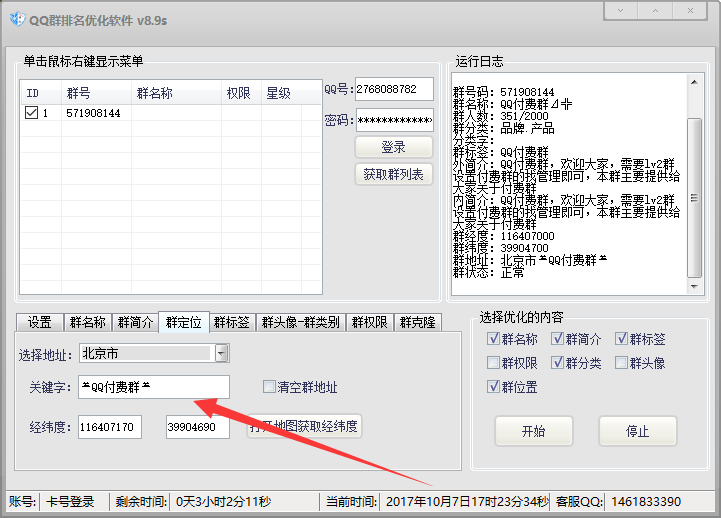Switch to the 群权限 tab
Image resolution: width=721 pixels, height=518 pixels.
point(370,322)
